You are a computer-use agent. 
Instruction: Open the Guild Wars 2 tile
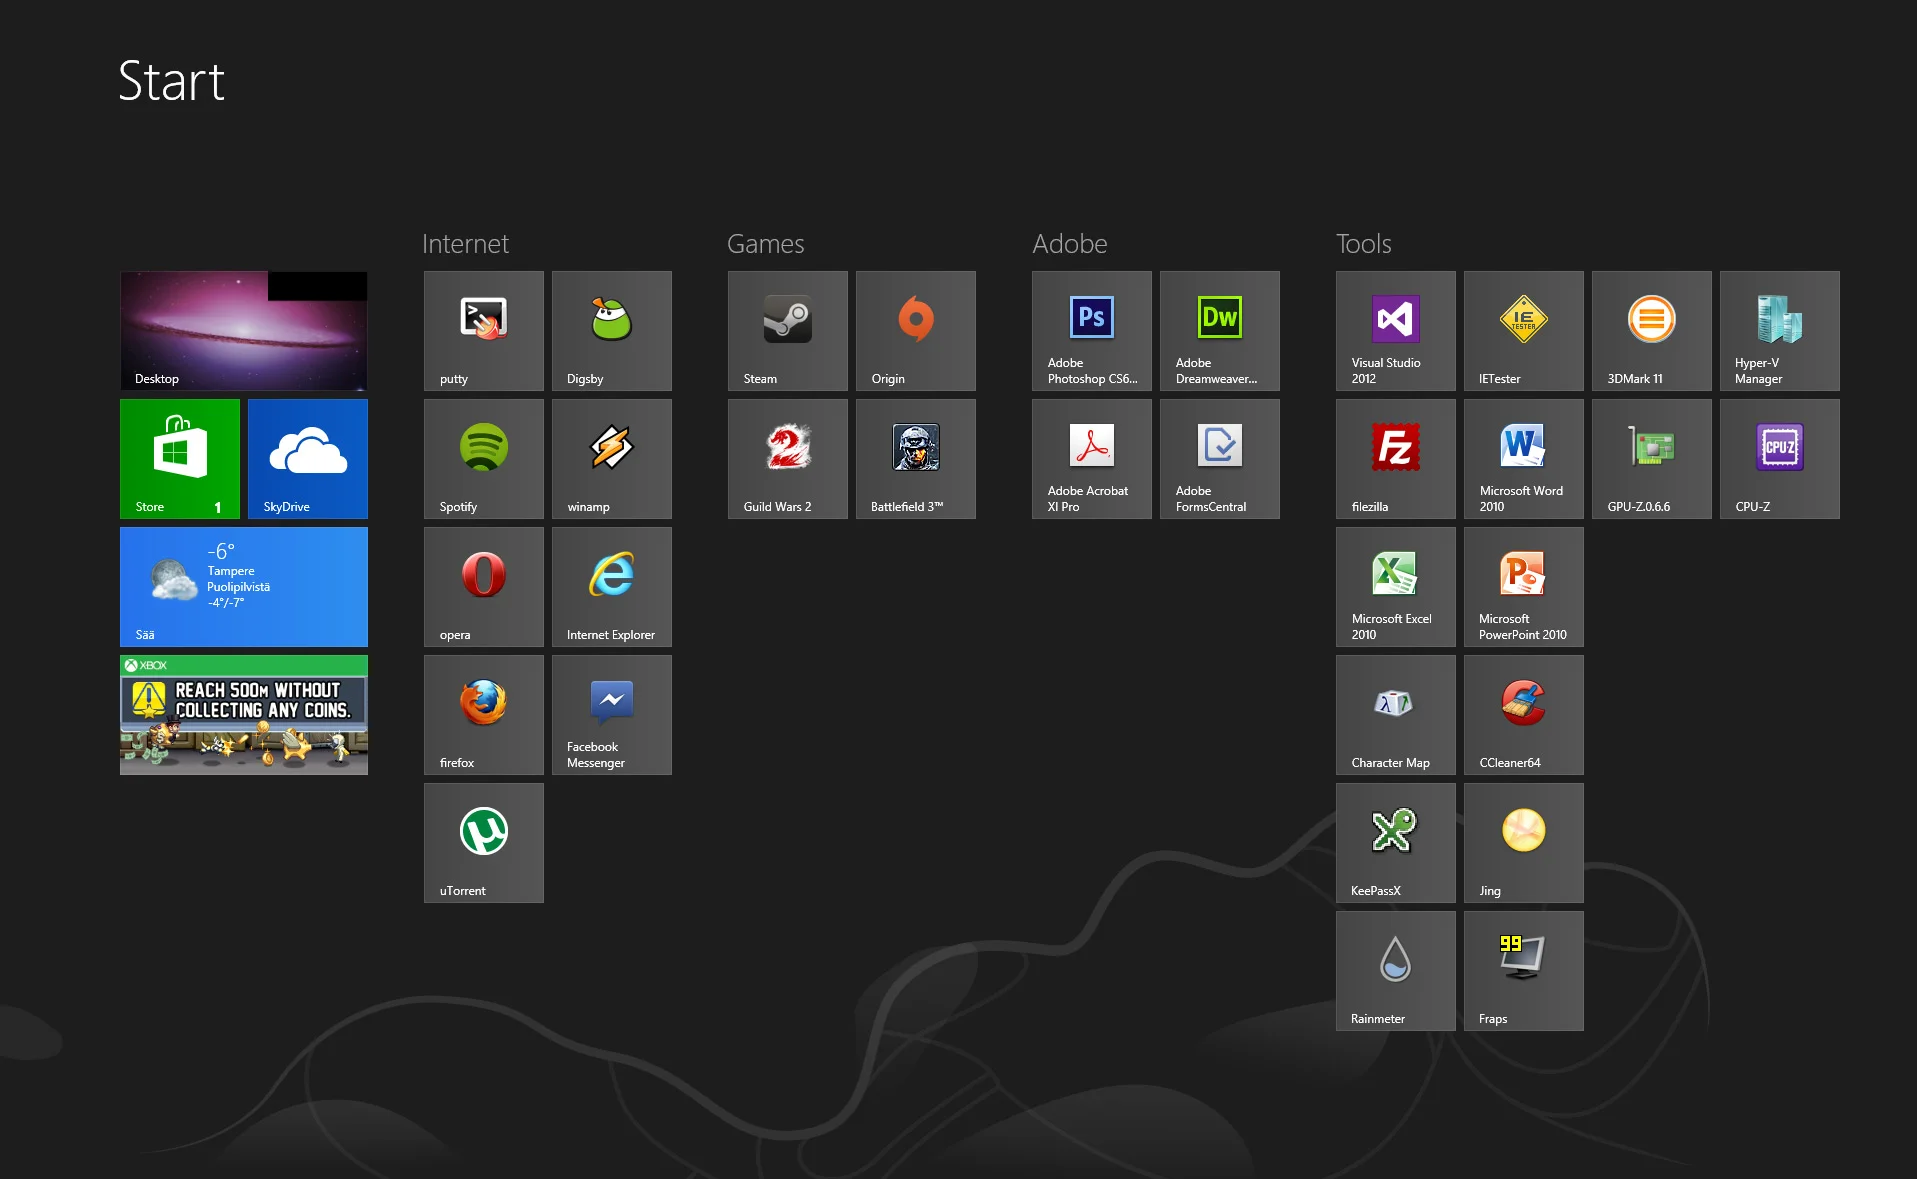(x=787, y=459)
